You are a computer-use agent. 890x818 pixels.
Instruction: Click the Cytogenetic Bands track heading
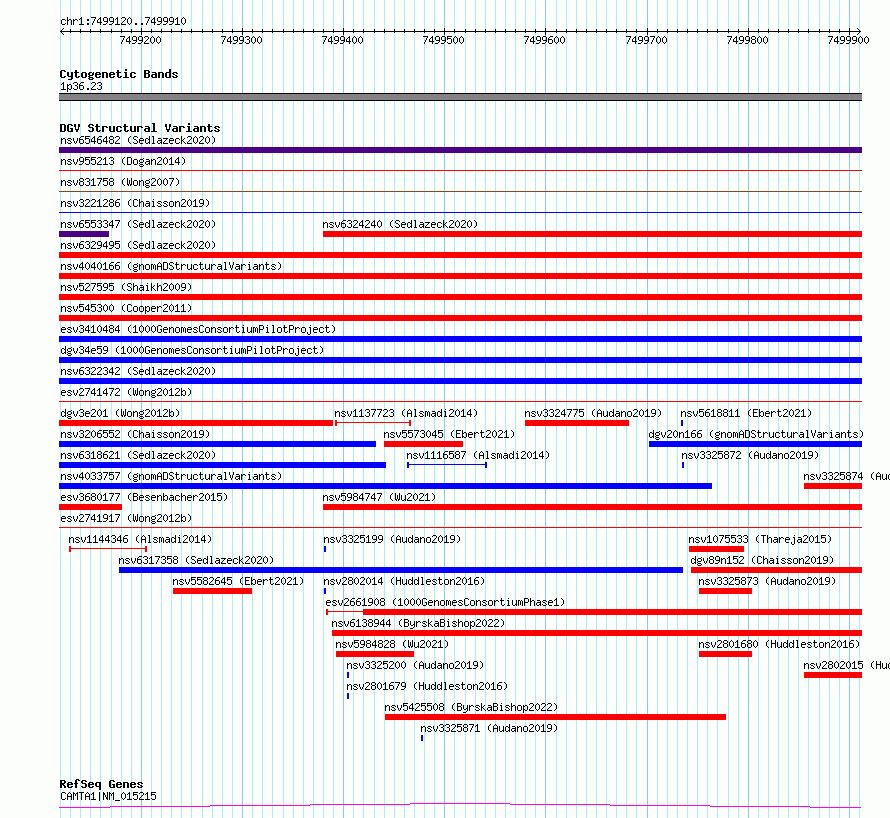coord(119,74)
